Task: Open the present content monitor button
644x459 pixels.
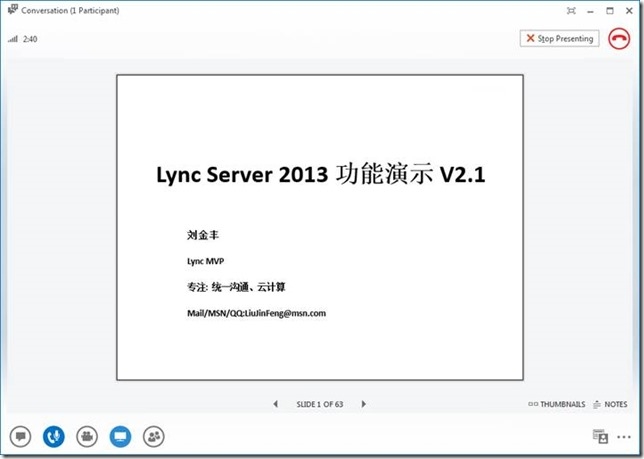Action: pyautogui.click(x=120, y=436)
